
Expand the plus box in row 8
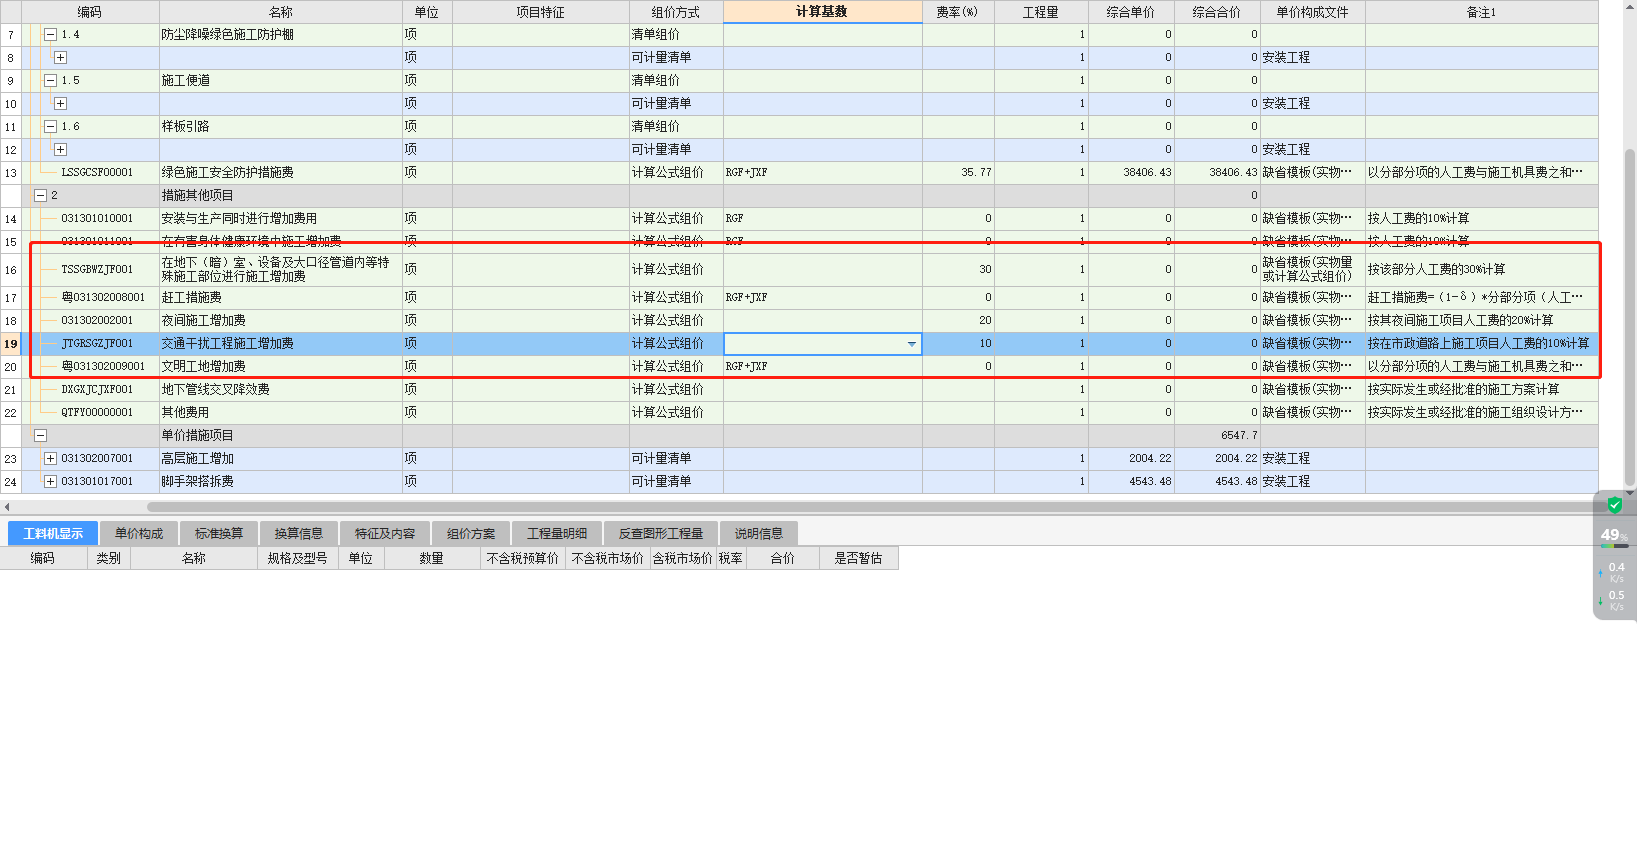pos(60,57)
